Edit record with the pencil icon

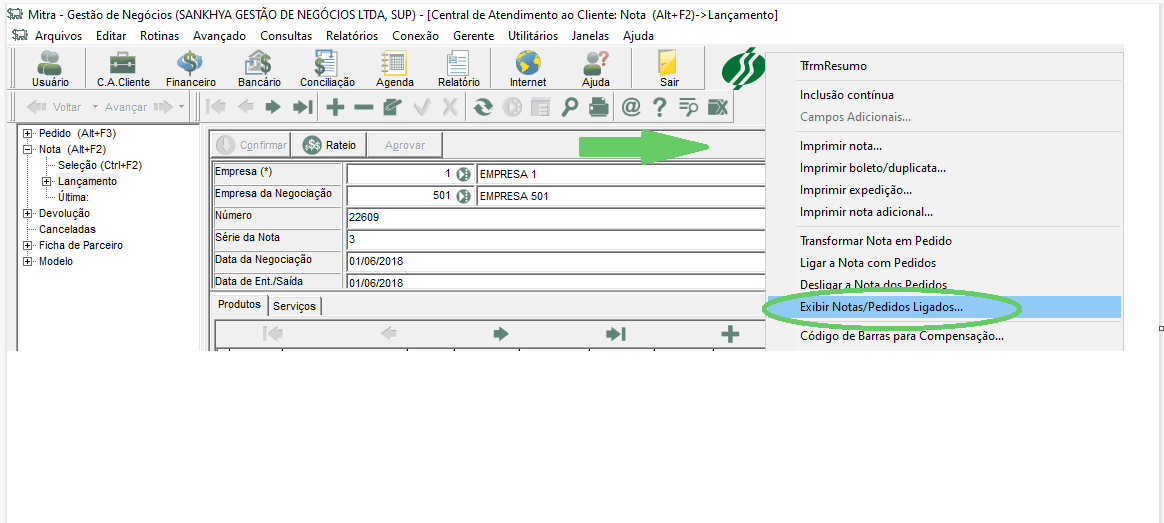392,108
